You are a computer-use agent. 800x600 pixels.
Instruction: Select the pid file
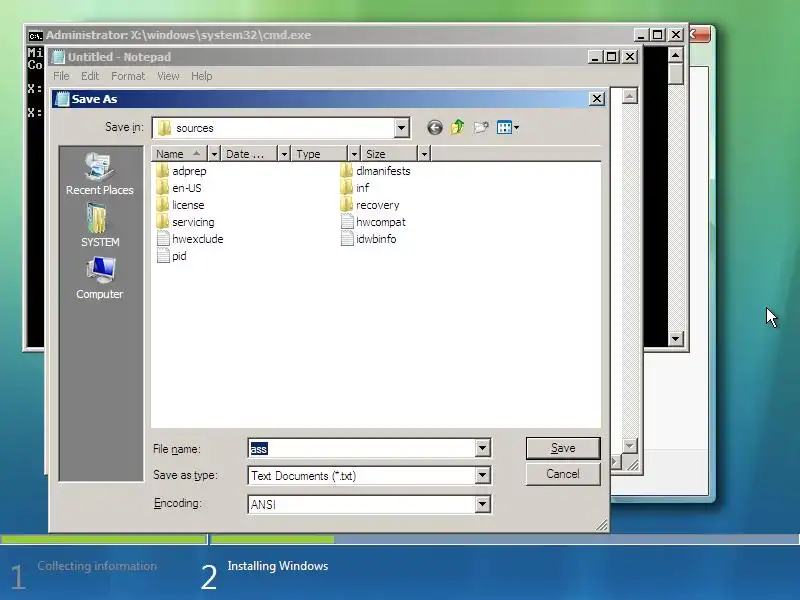coord(171,256)
